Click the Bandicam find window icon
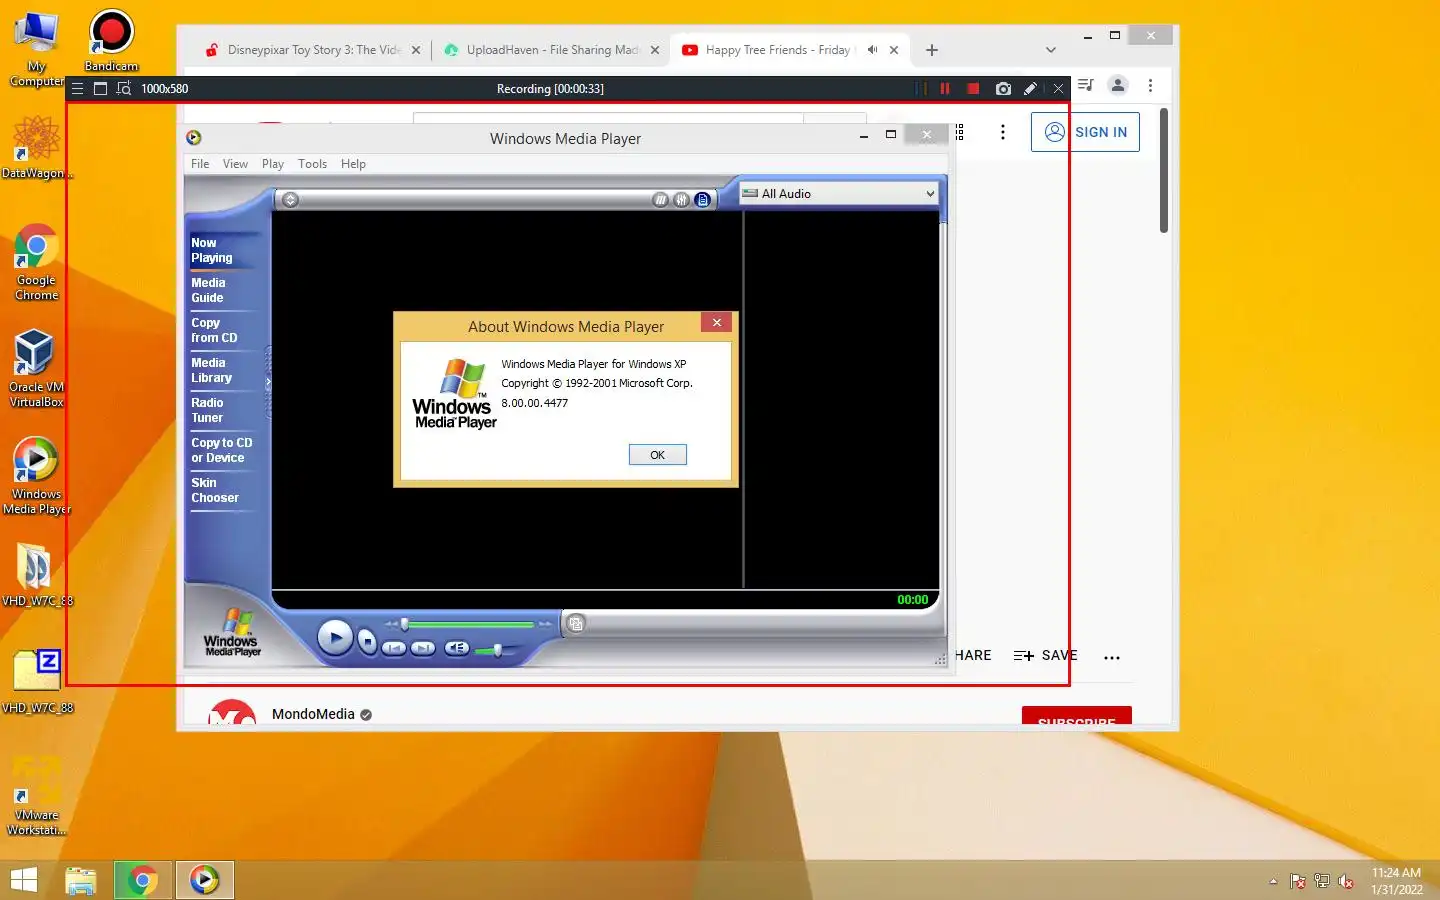 [x=124, y=89]
